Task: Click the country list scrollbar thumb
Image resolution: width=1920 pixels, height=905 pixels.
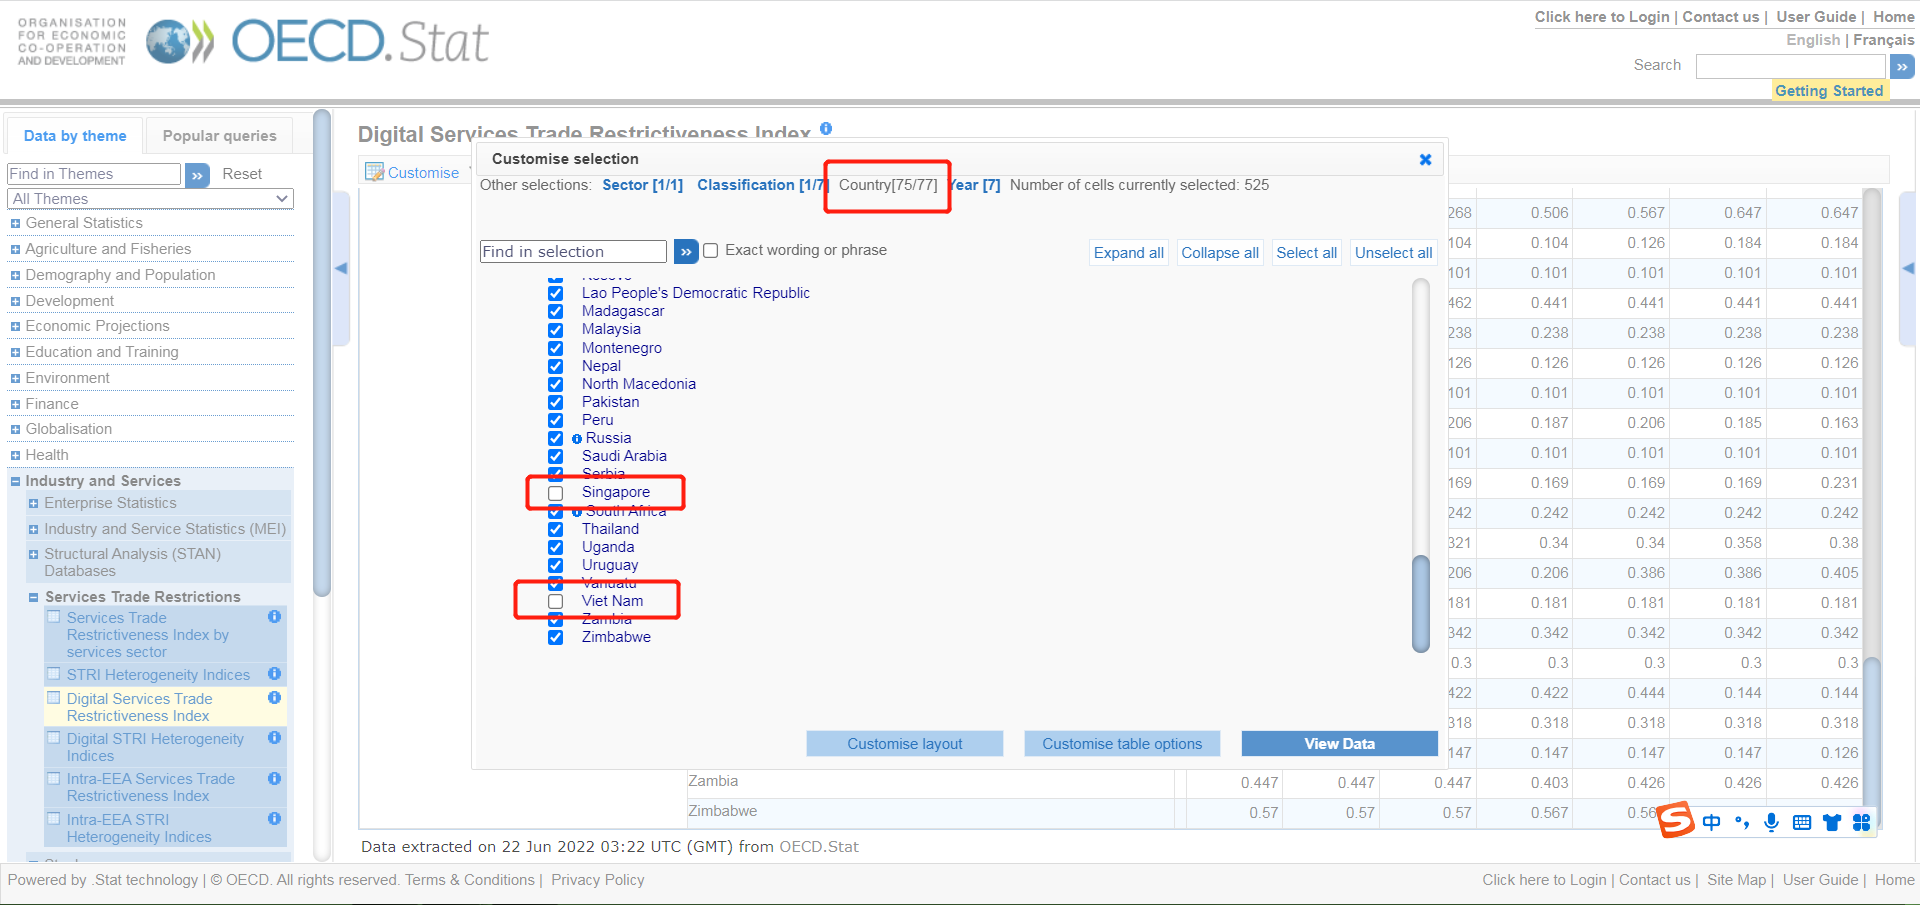Action: click(x=1421, y=604)
